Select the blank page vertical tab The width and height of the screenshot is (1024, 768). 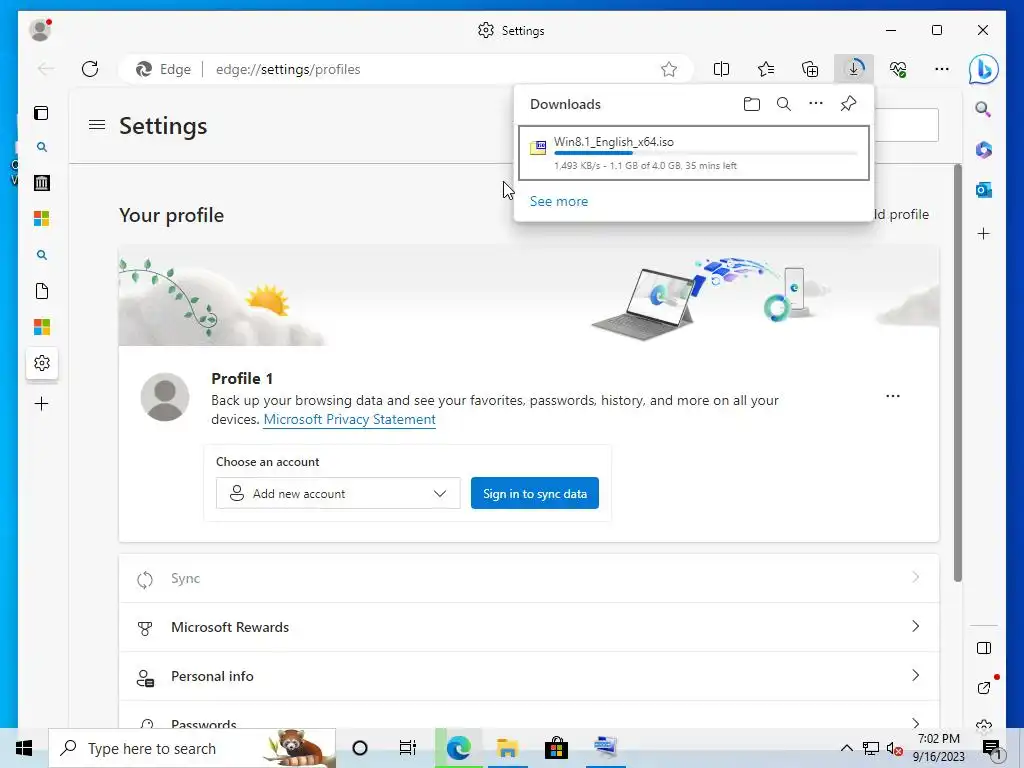tap(42, 291)
